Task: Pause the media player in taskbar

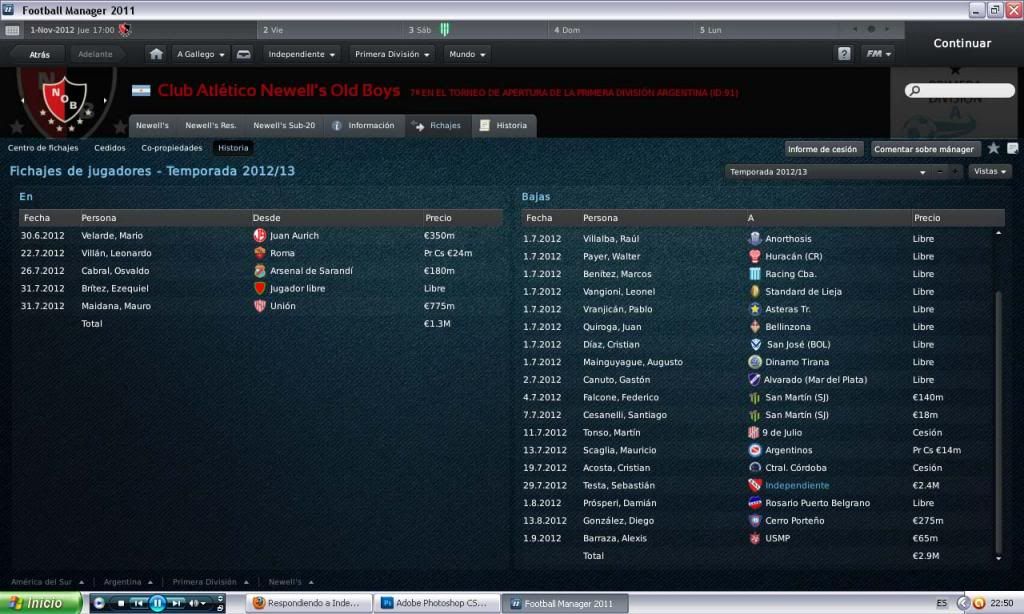Action: pyautogui.click(x=157, y=604)
